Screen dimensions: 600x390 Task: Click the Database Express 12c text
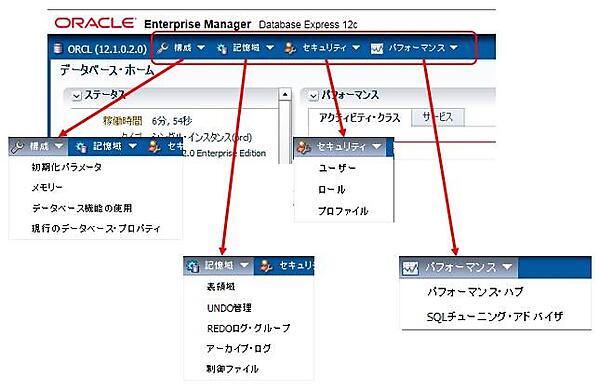[308, 25]
